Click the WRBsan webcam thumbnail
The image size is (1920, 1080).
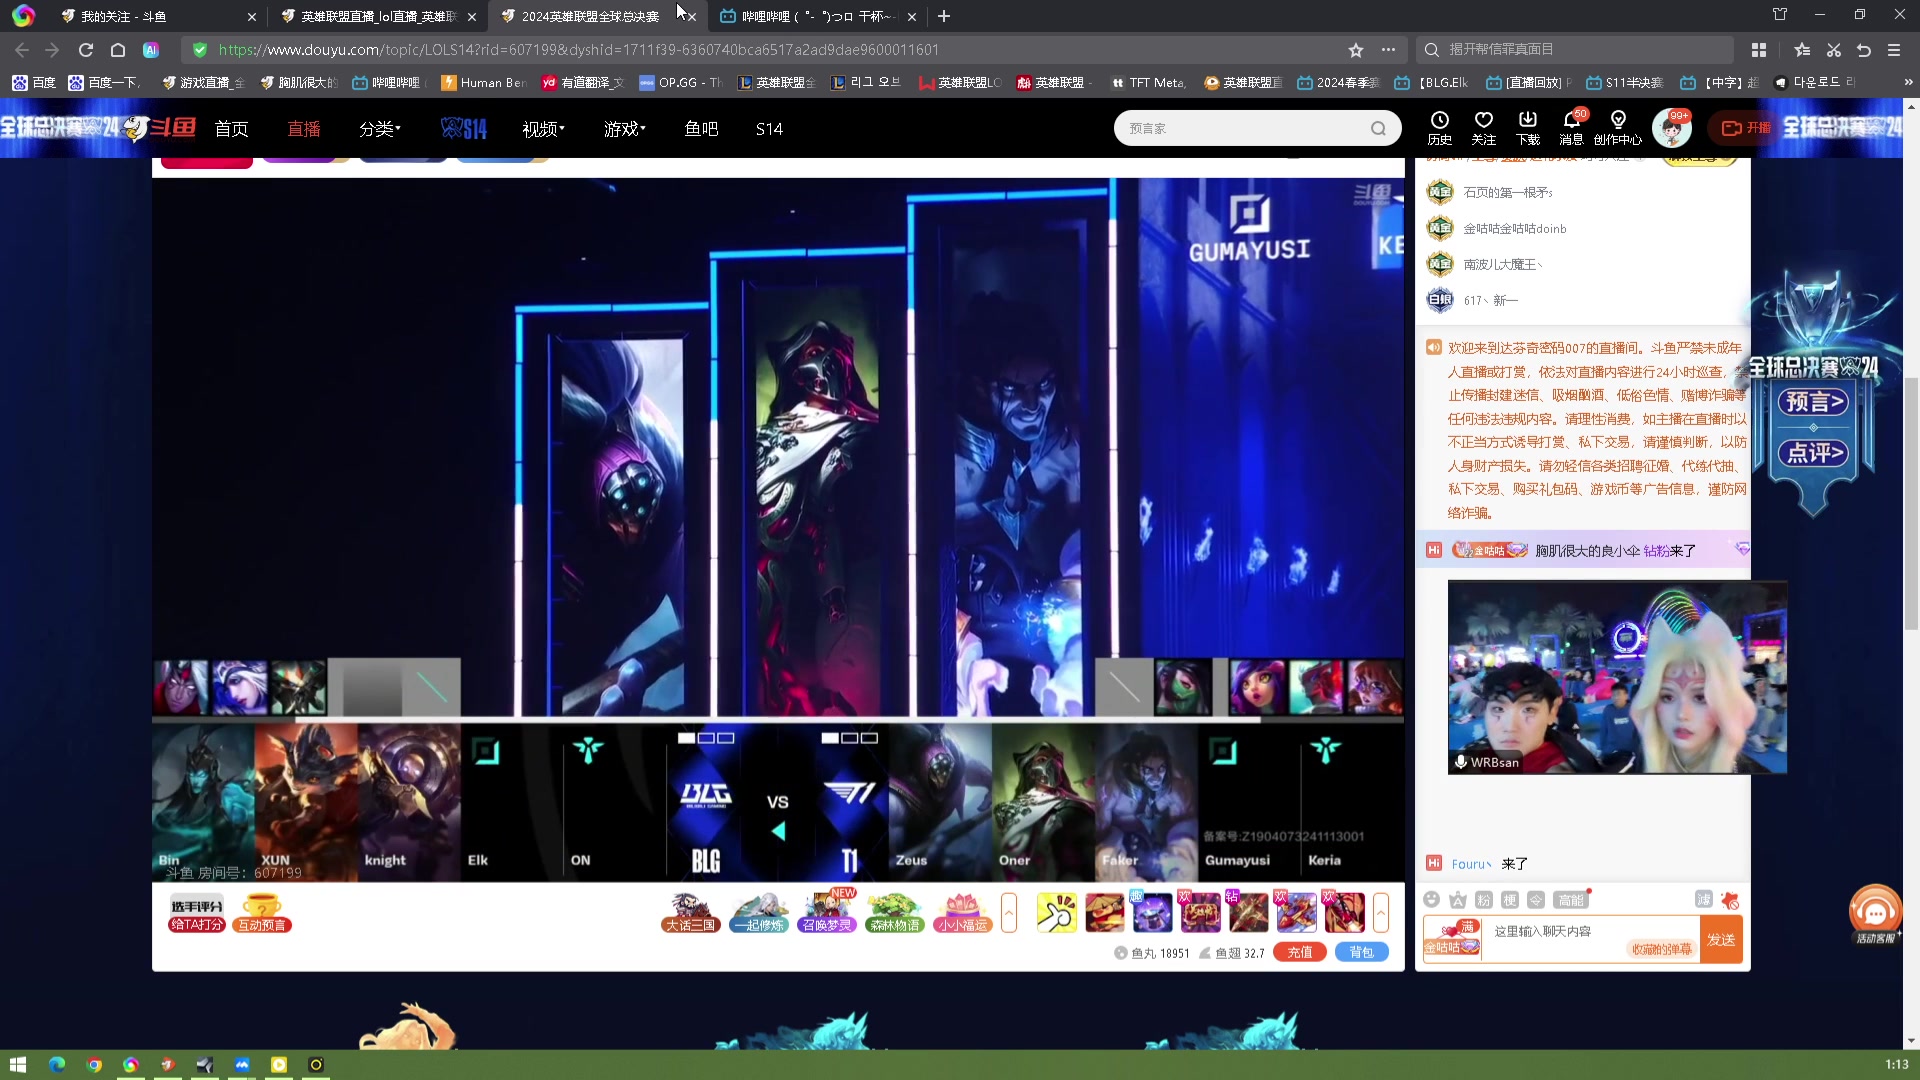tap(1617, 677)
